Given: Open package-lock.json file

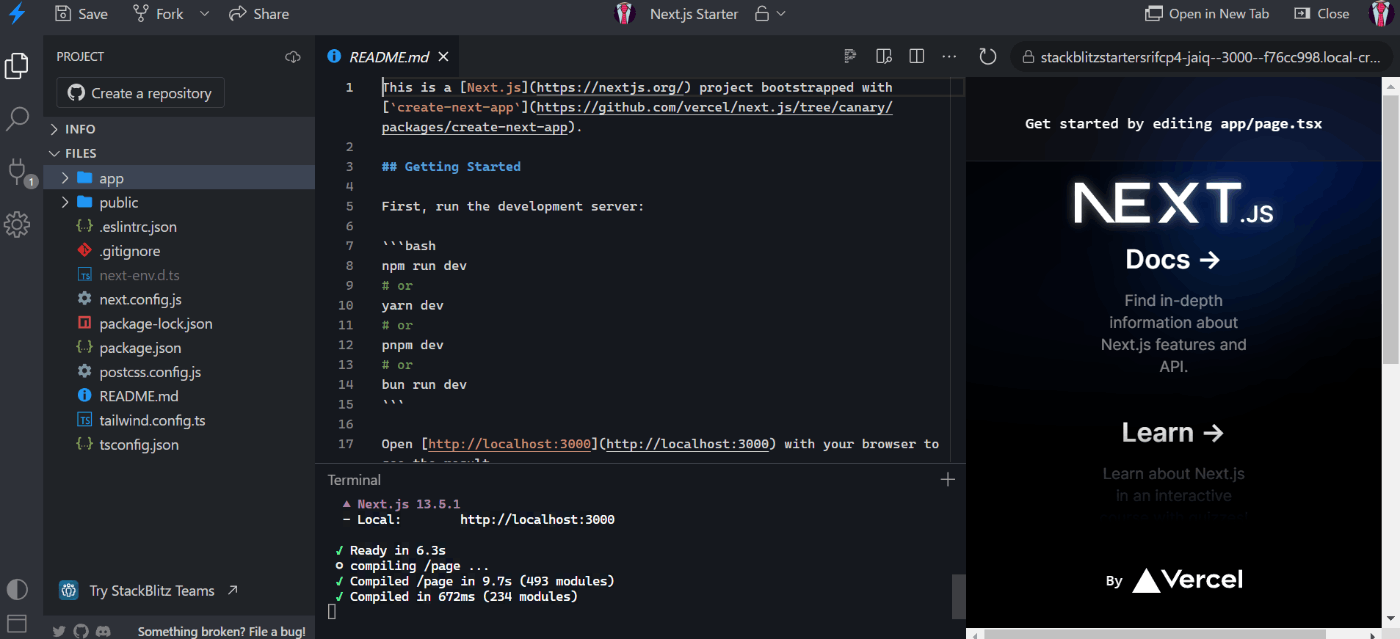Looking at the screenshot, I should (x=179, y=324).
